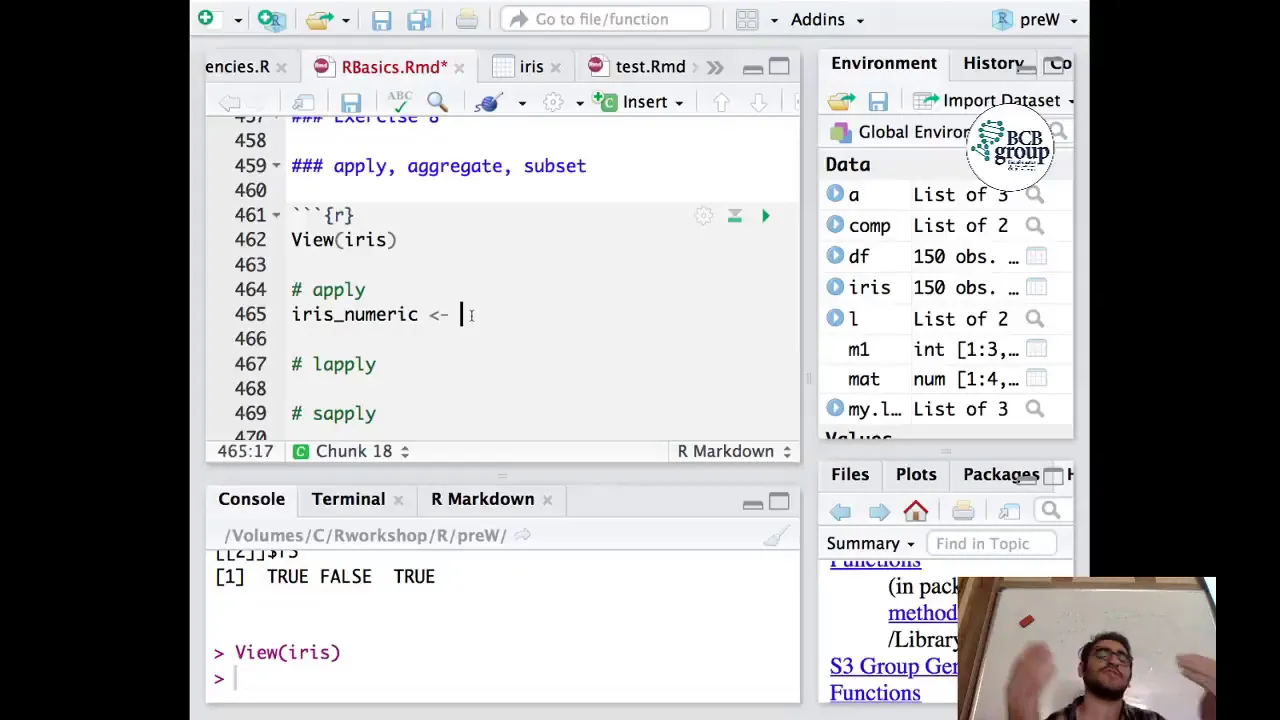Go to help home icon

pos(916,511)
